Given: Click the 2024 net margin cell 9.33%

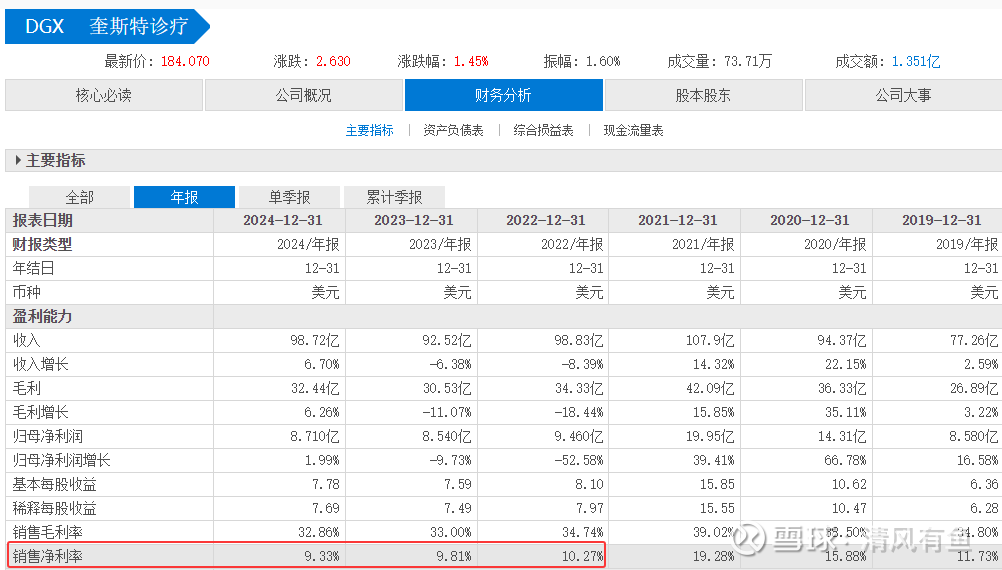Looking at the screenshot, I should point(322,556).
